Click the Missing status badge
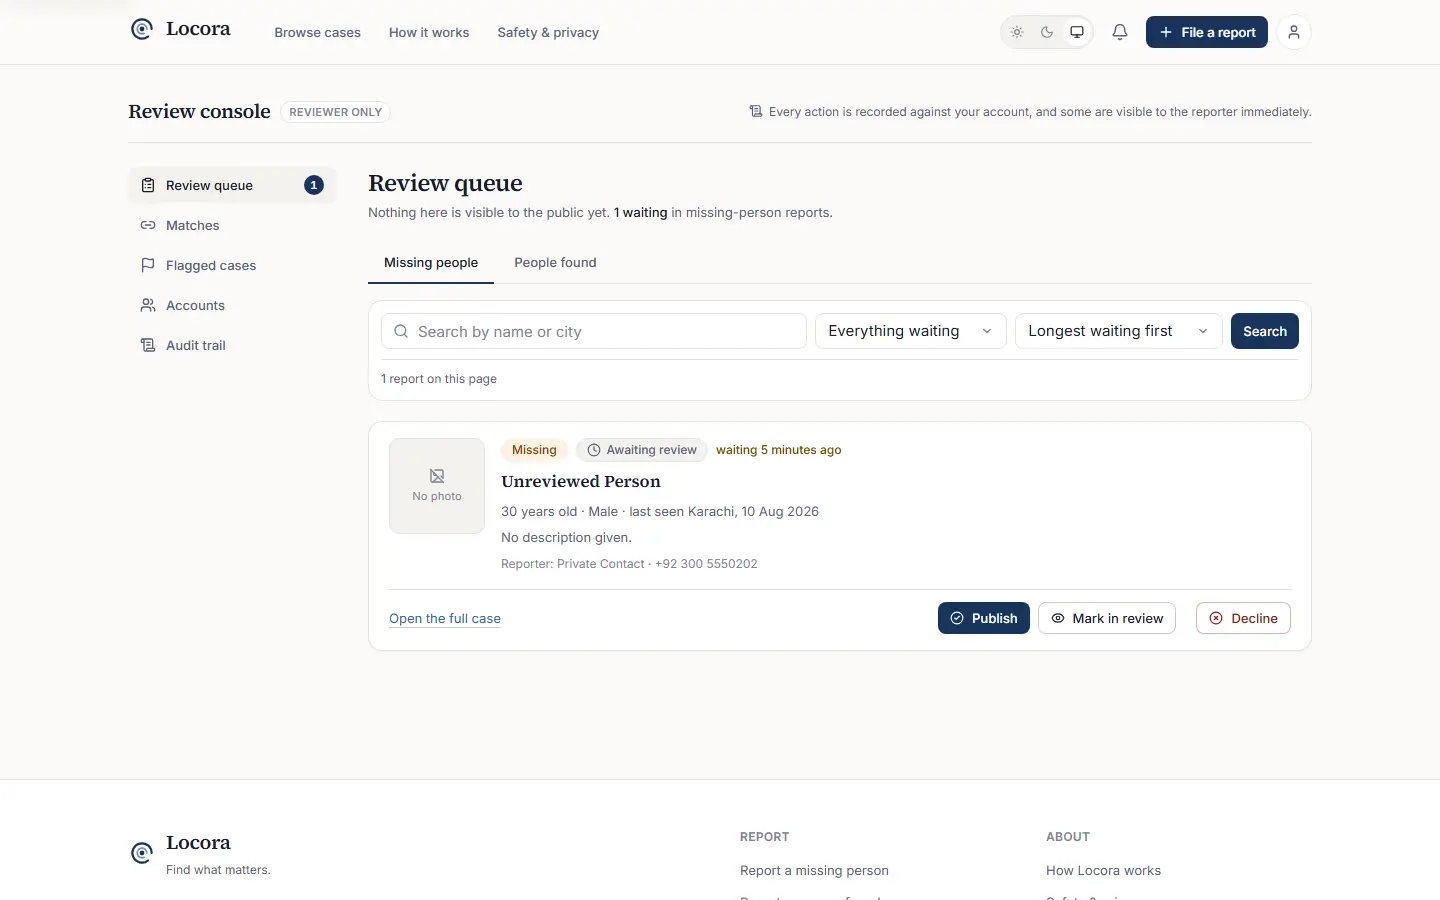 (534, 450)
